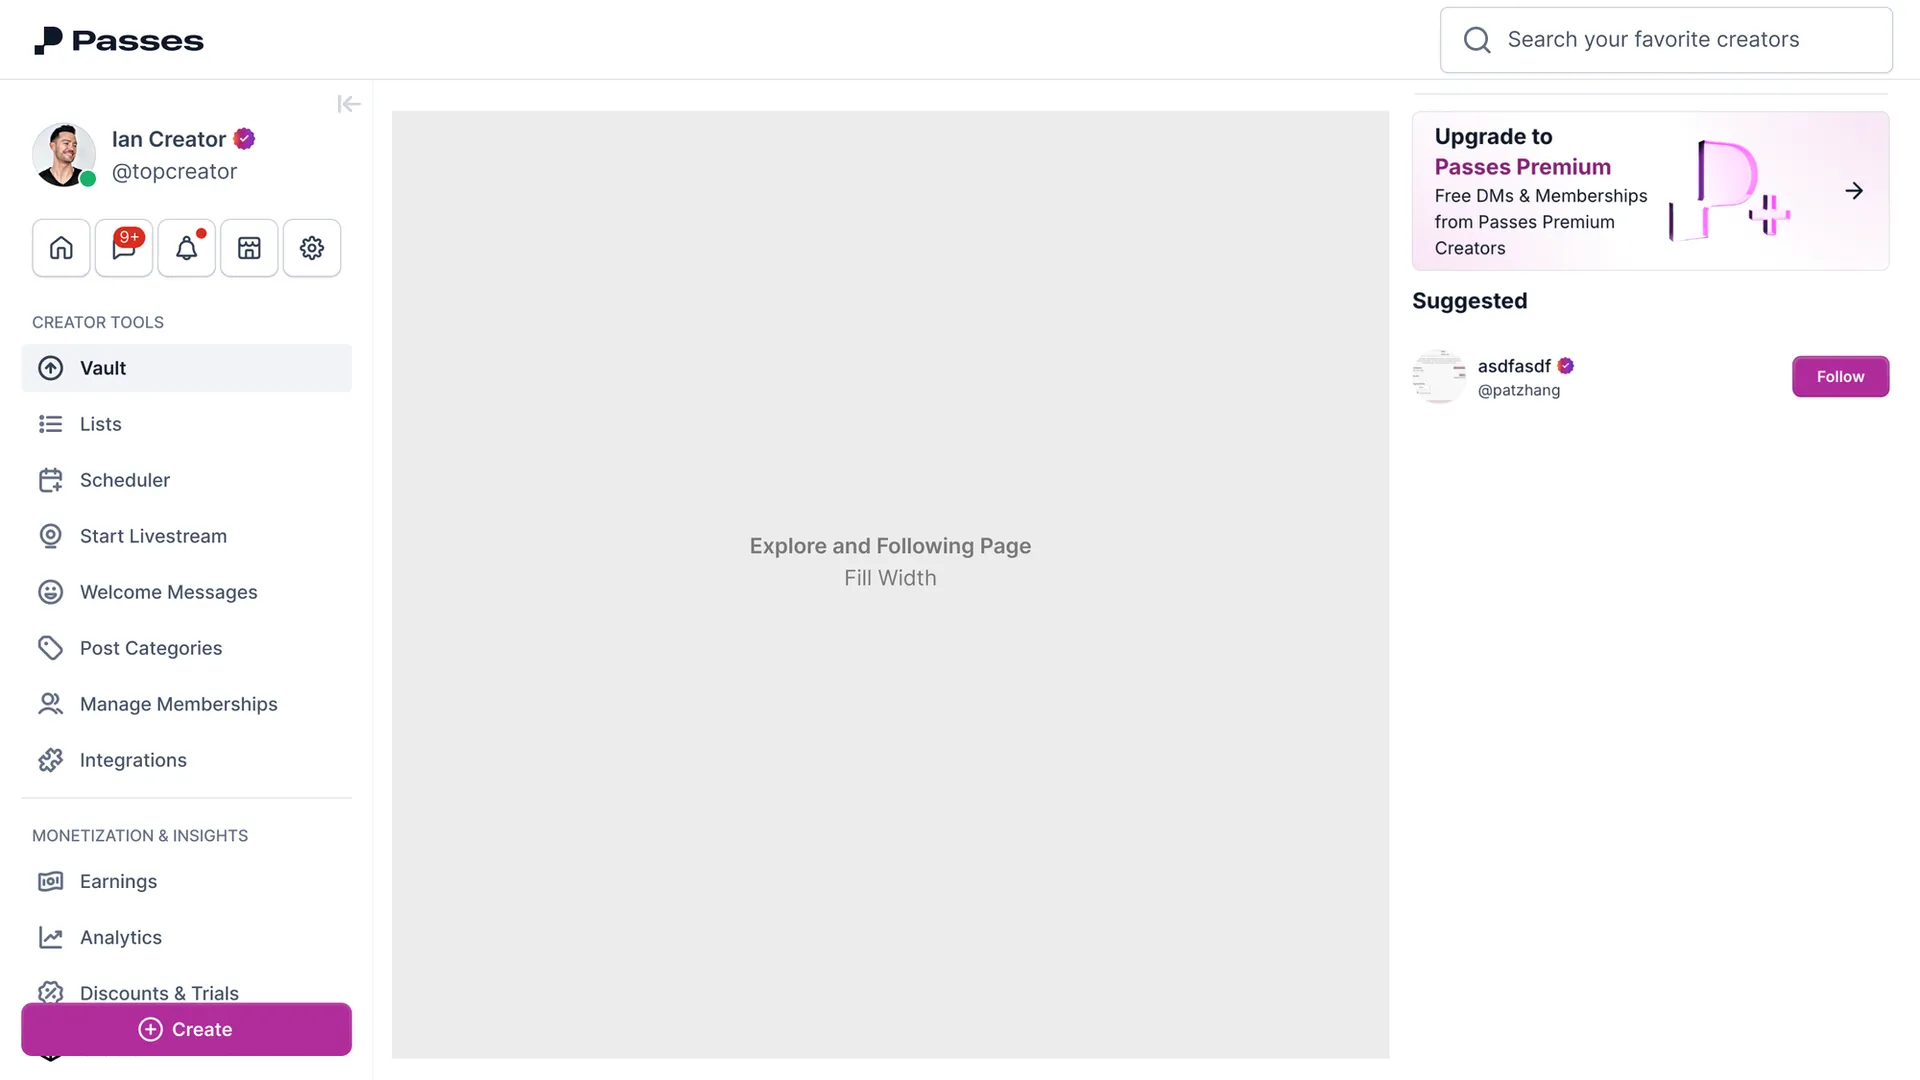Open Vault in Creator Tools
Screen dimensions: 1920x1080
click(186, 368)
